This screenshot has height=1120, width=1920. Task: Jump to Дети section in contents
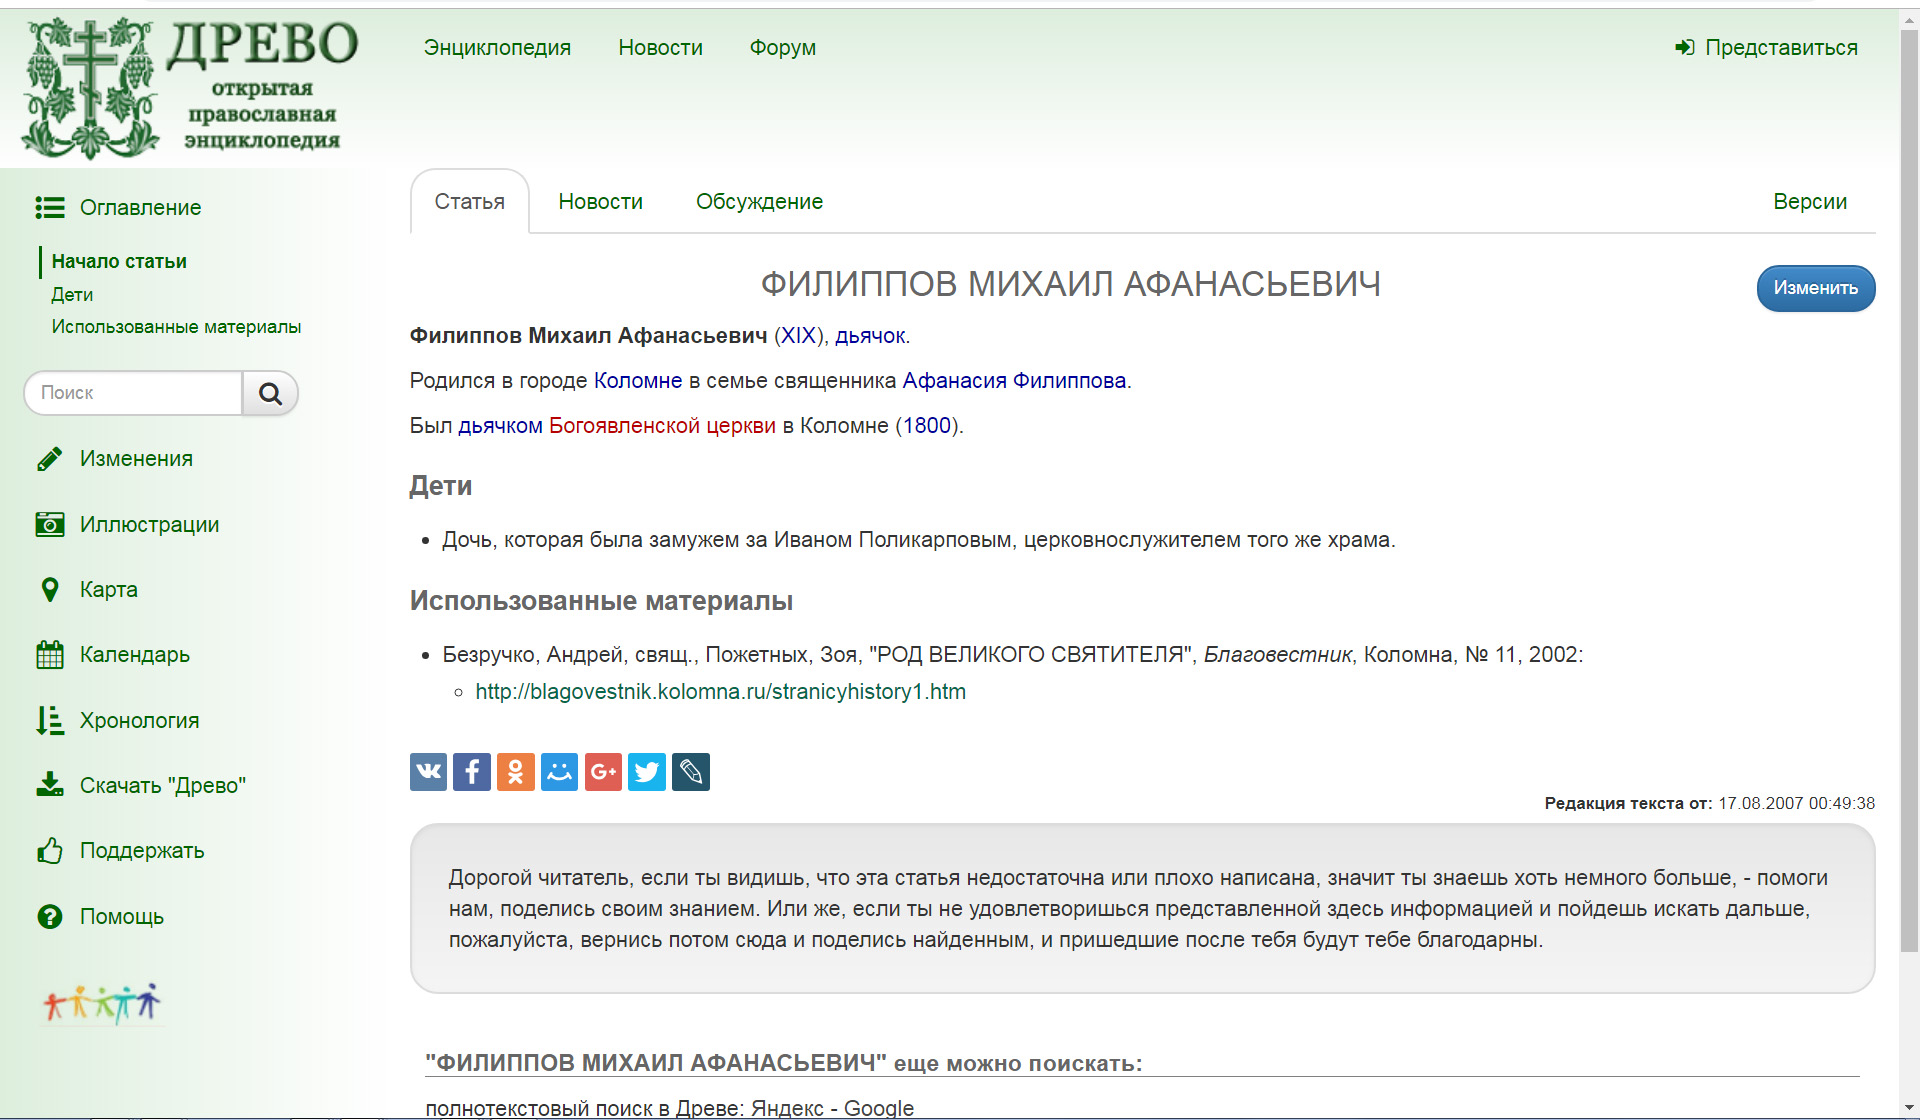point(72,294)
